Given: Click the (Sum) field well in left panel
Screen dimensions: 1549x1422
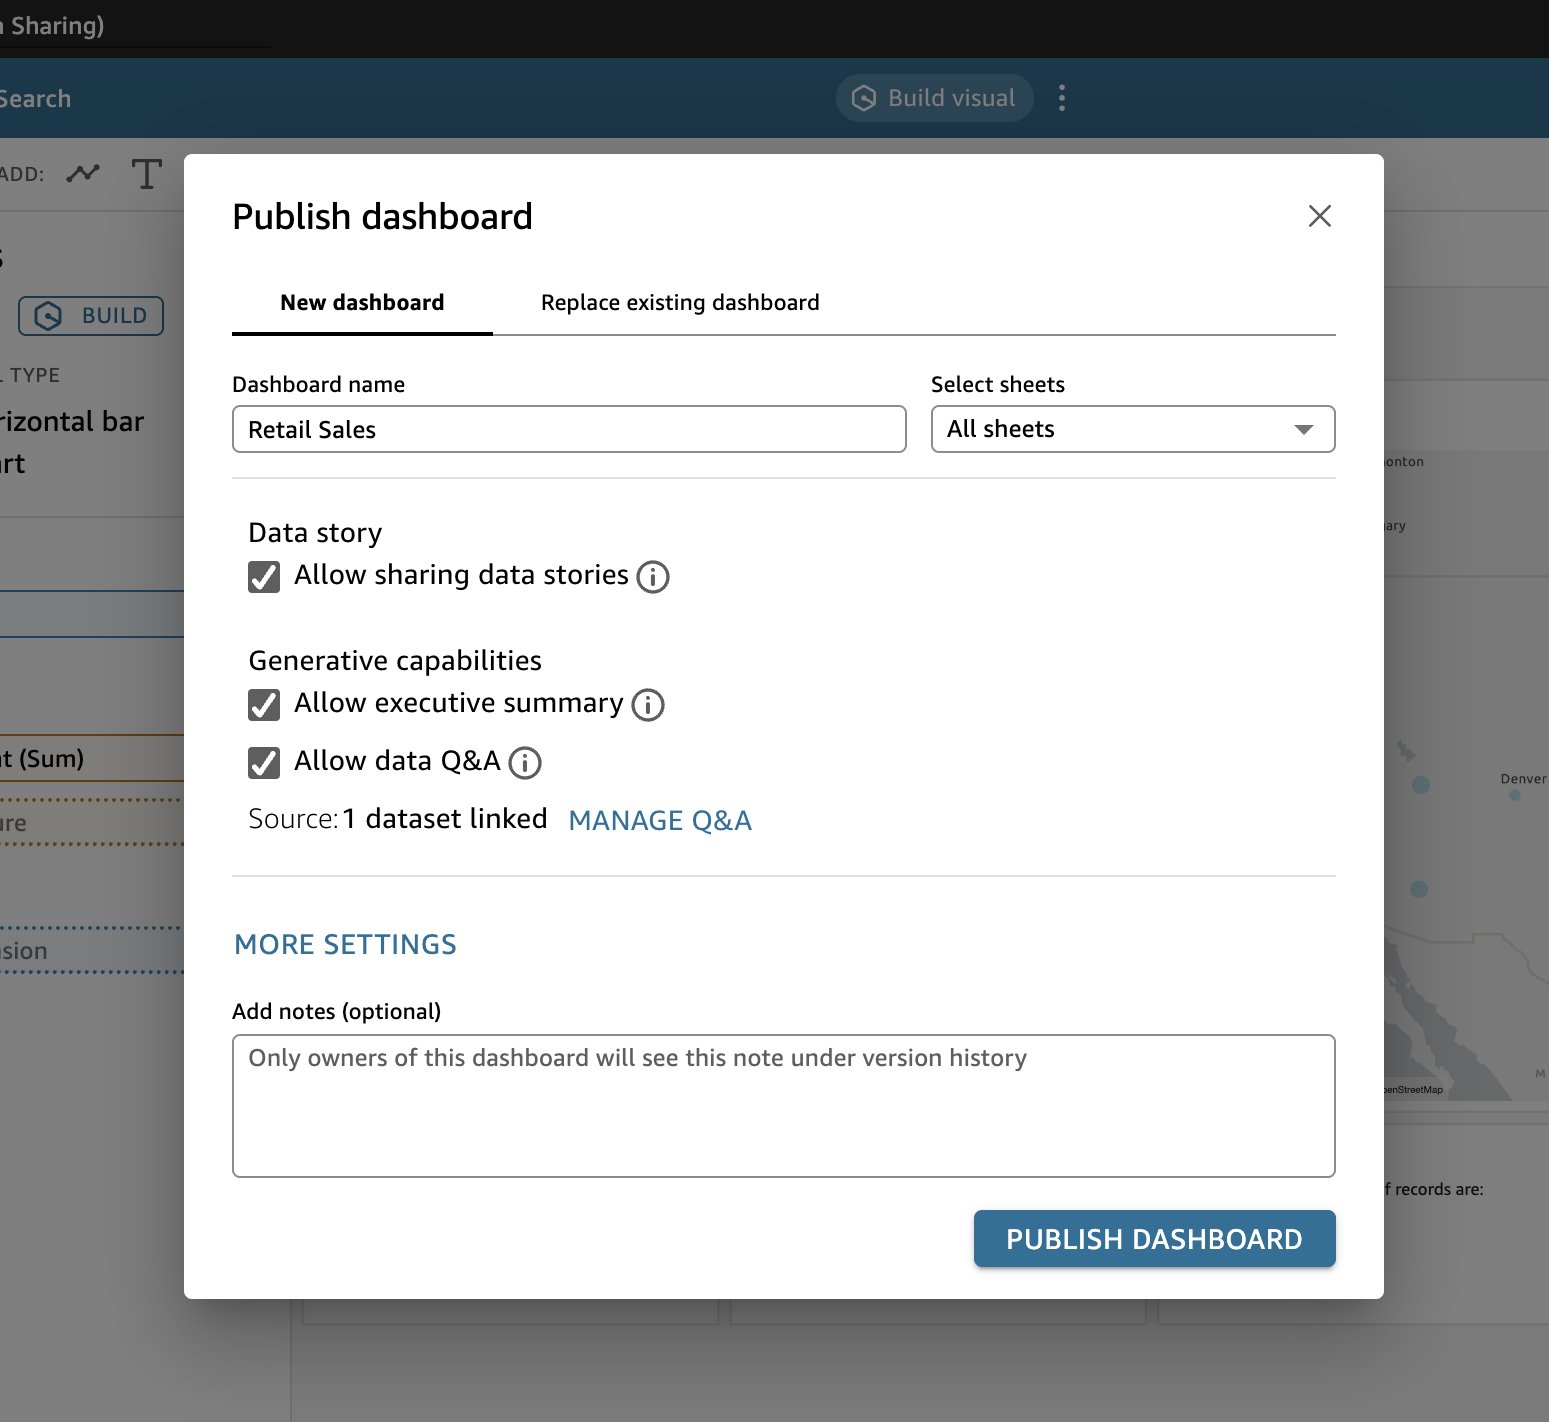Looking at the screenshot, I should tap(92, 759).
